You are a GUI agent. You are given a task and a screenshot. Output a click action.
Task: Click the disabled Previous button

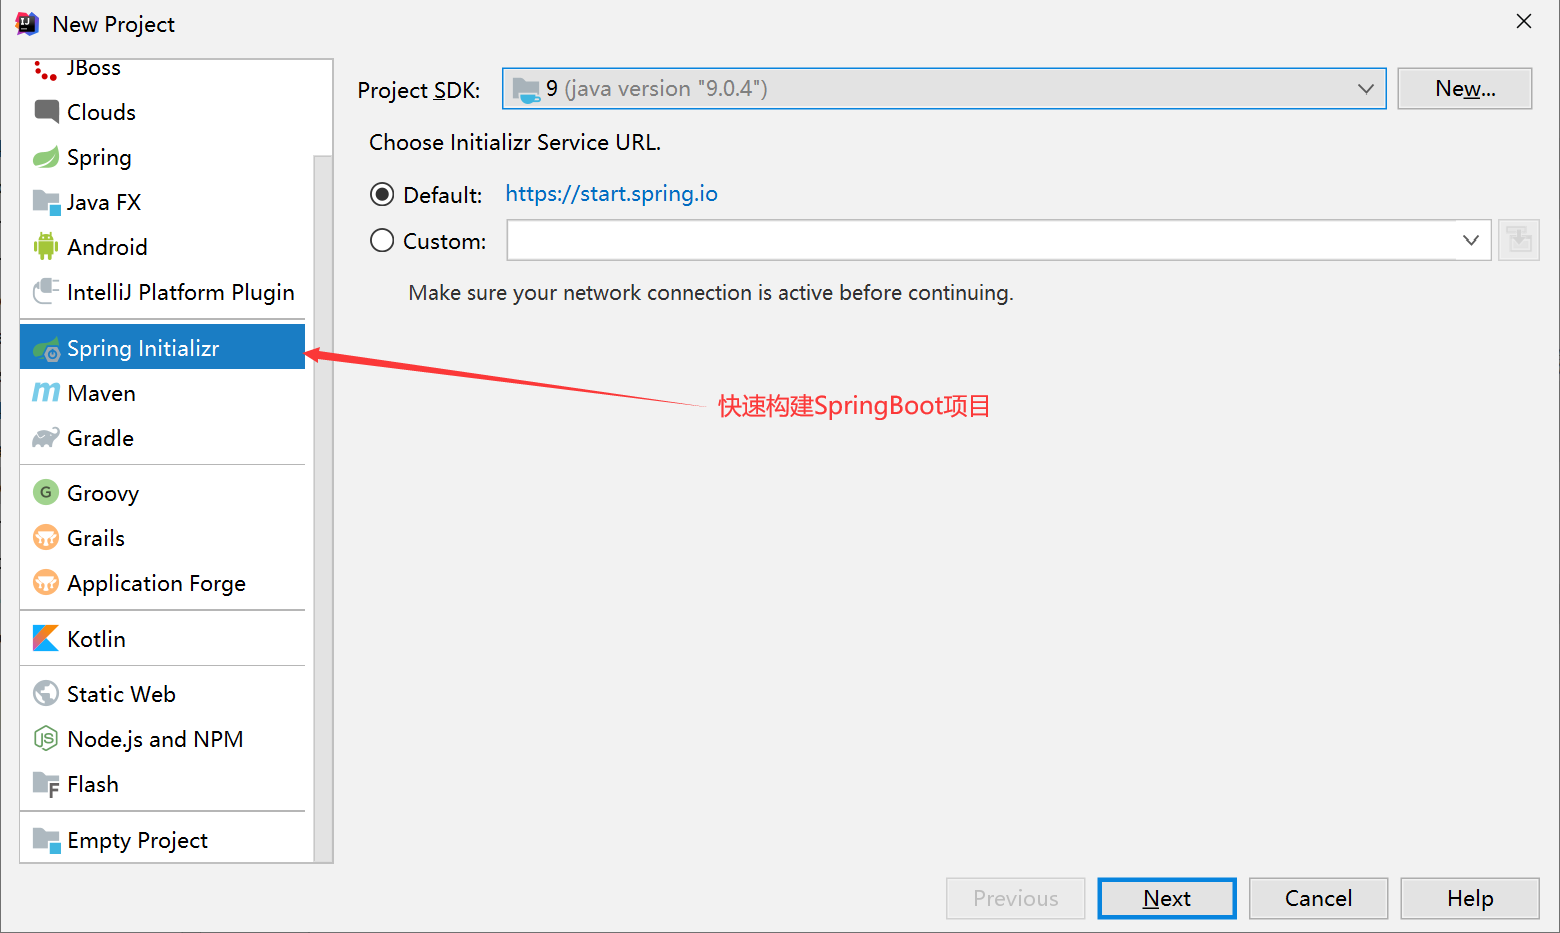click(1015, 898)
